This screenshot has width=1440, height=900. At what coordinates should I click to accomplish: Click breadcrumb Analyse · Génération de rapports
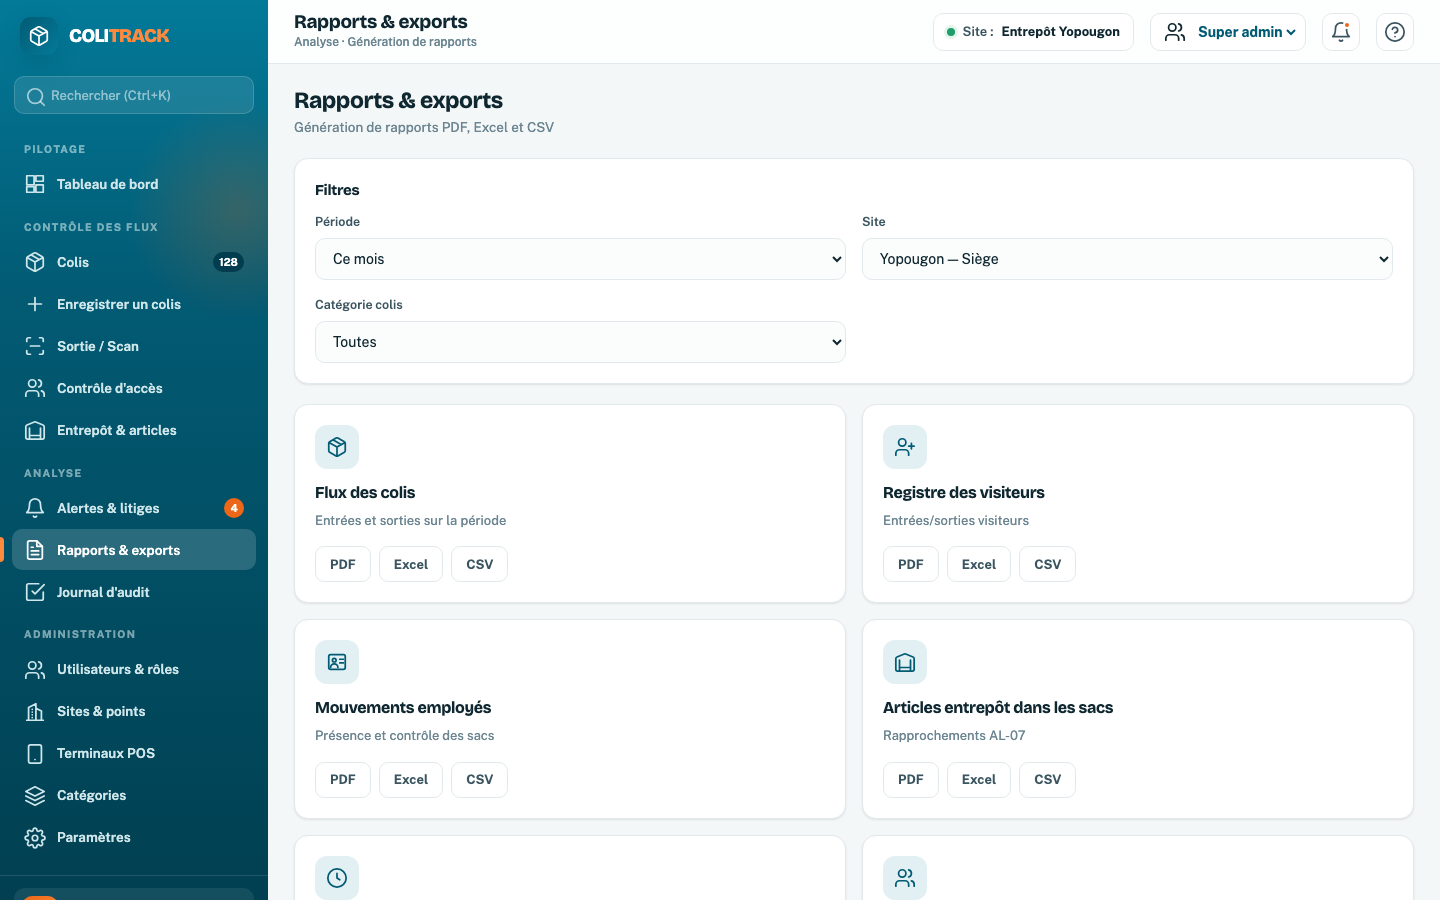[x=385, y=42]
